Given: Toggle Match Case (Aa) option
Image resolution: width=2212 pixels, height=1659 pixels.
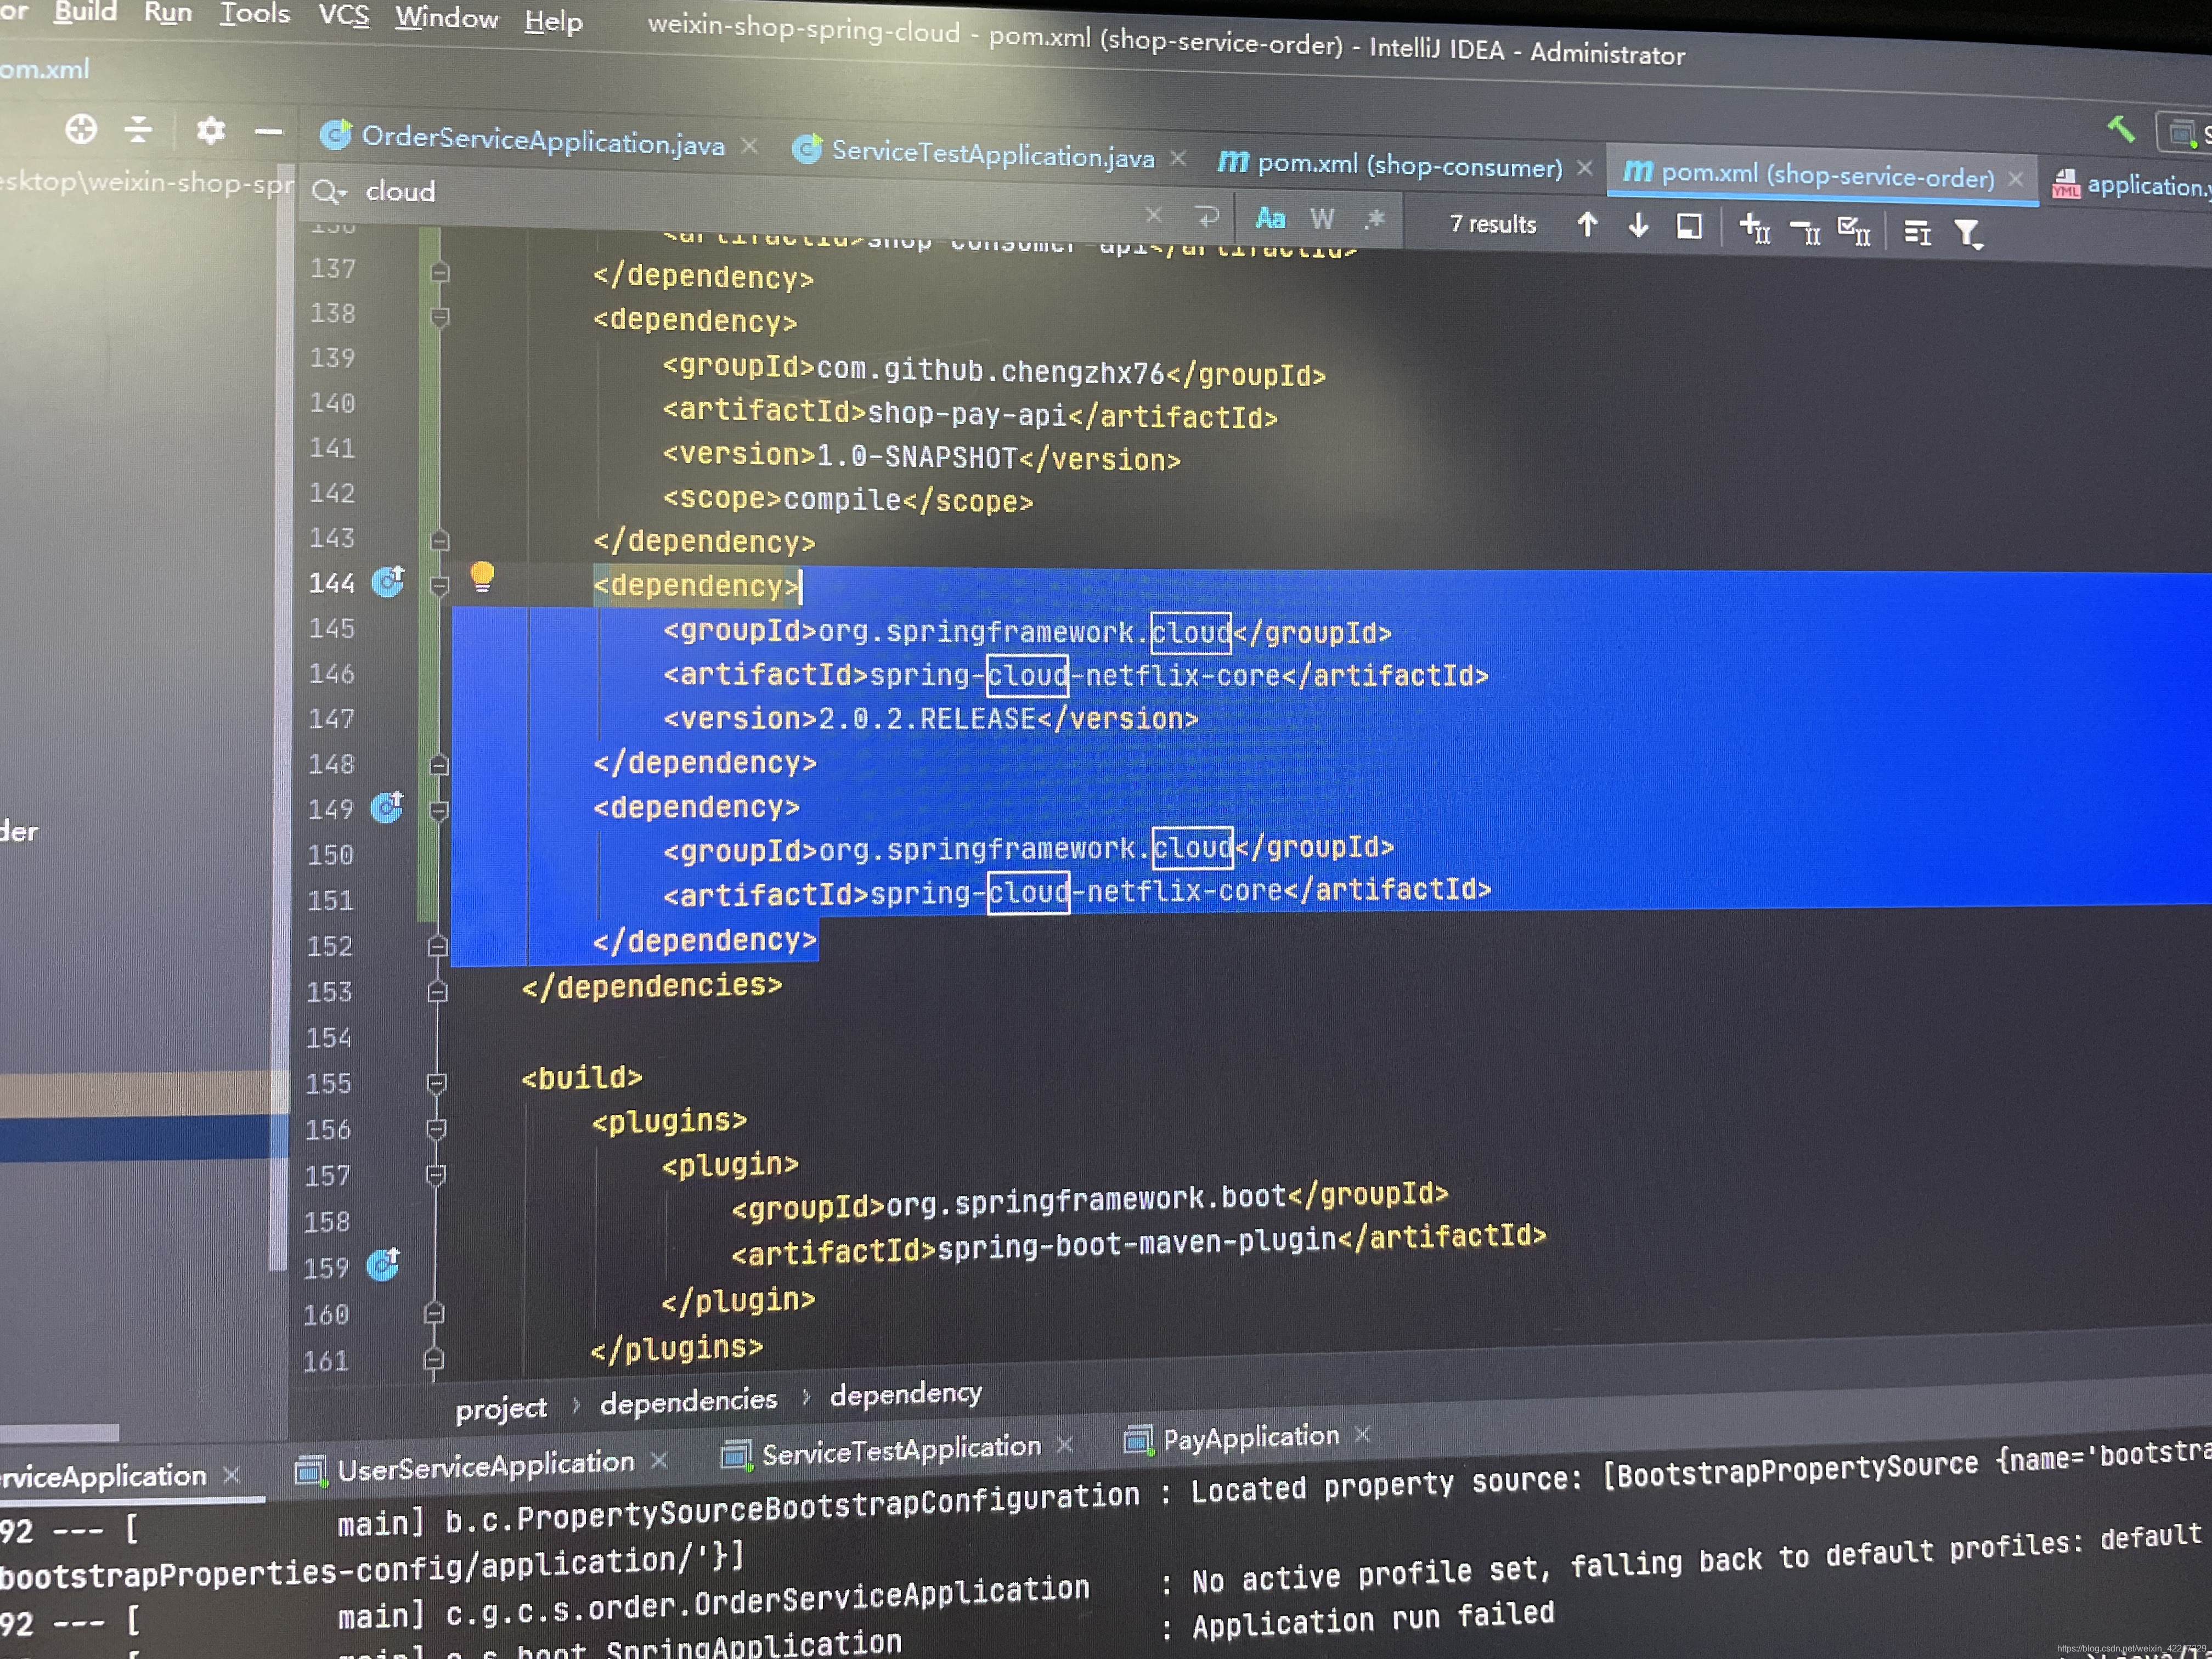Looking at the screenshot, I should point(1270,218).
